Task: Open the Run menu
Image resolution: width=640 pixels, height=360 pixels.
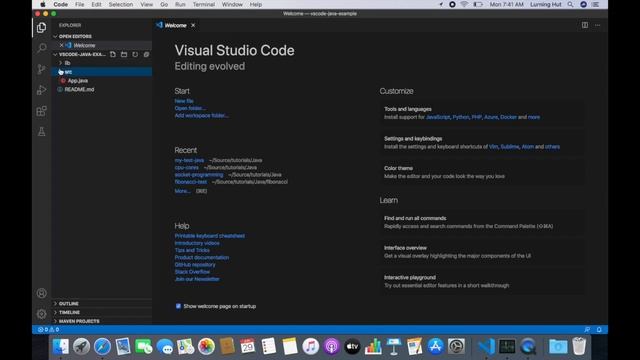Action: [180, 4]
